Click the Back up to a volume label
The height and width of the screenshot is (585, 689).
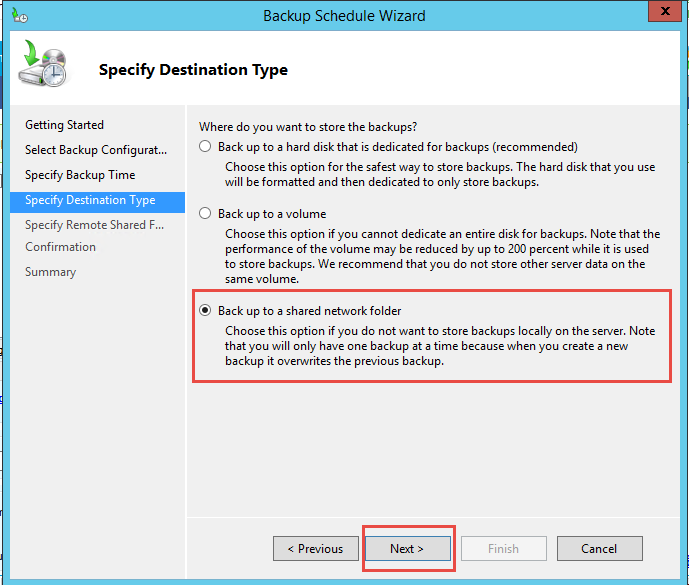pyautogui.click(x=272, y=214)
